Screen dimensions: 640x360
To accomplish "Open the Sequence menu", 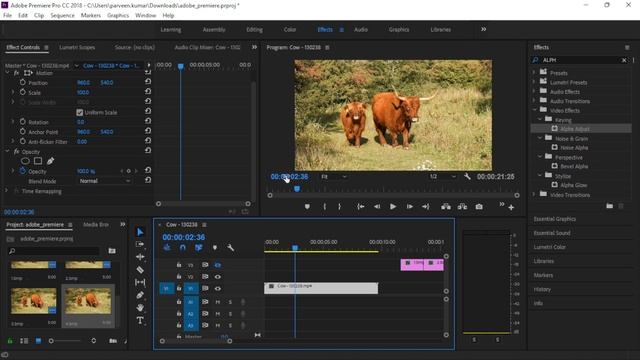I will [62, 16].
